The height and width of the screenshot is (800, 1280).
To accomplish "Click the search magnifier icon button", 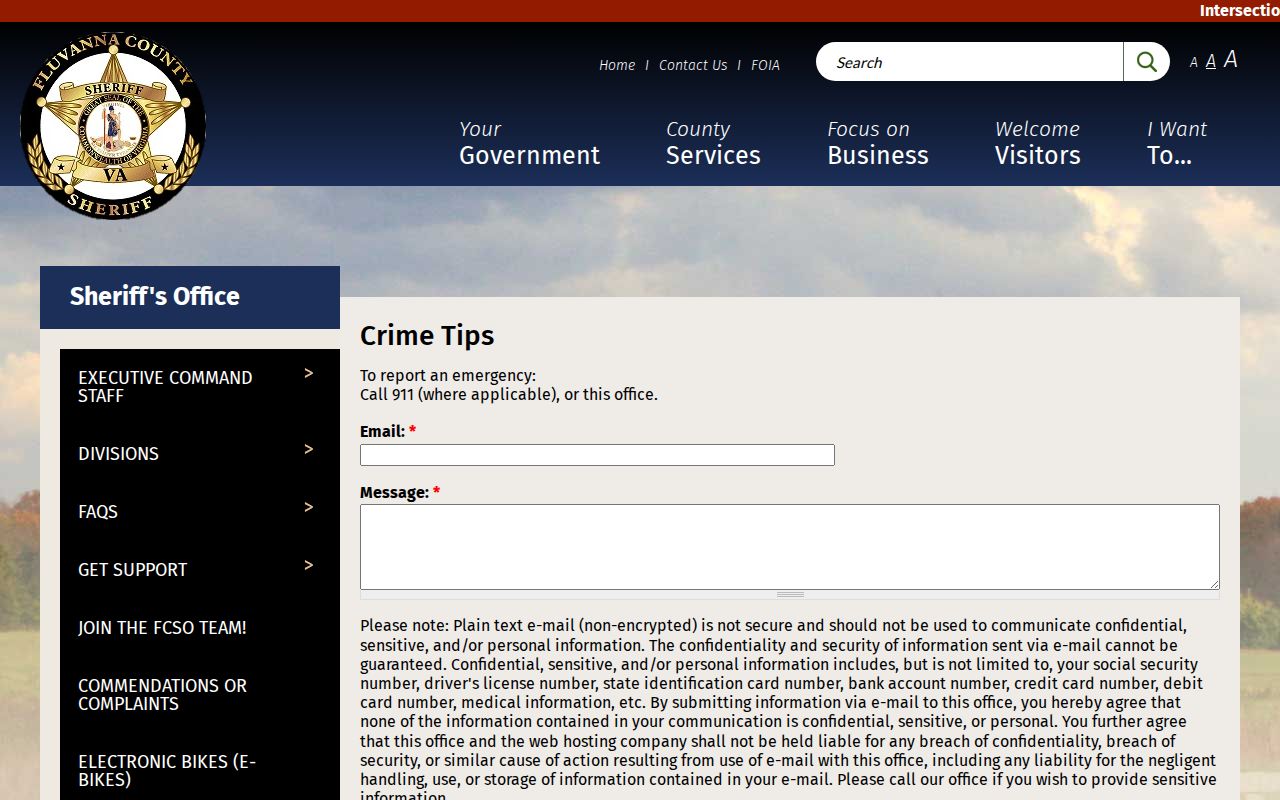I will [x=1146, y=62].
